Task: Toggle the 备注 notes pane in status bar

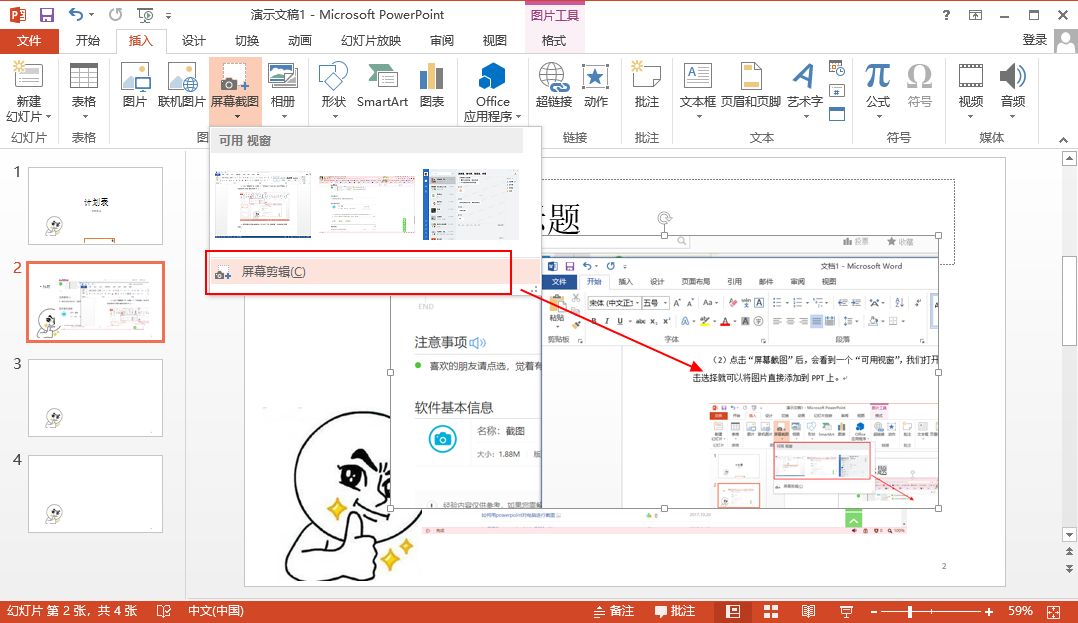Action: (612, 611)
